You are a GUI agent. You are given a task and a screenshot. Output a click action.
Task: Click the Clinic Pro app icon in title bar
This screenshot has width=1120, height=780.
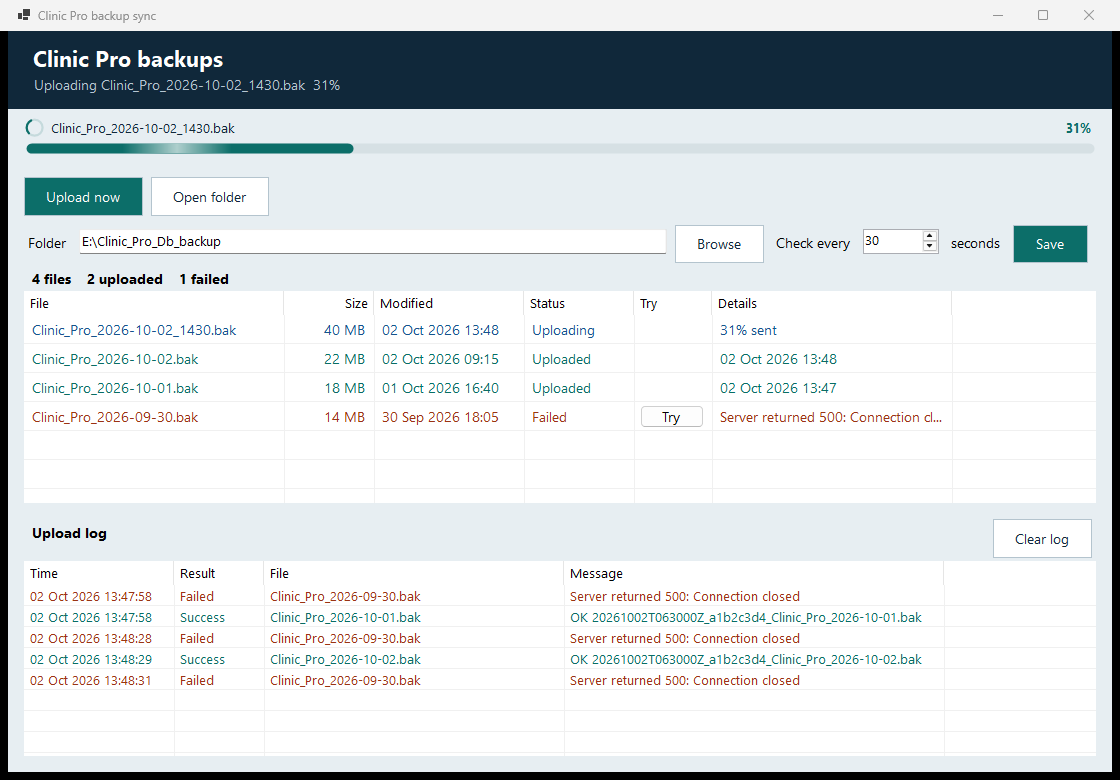click(x=24, y=15)
